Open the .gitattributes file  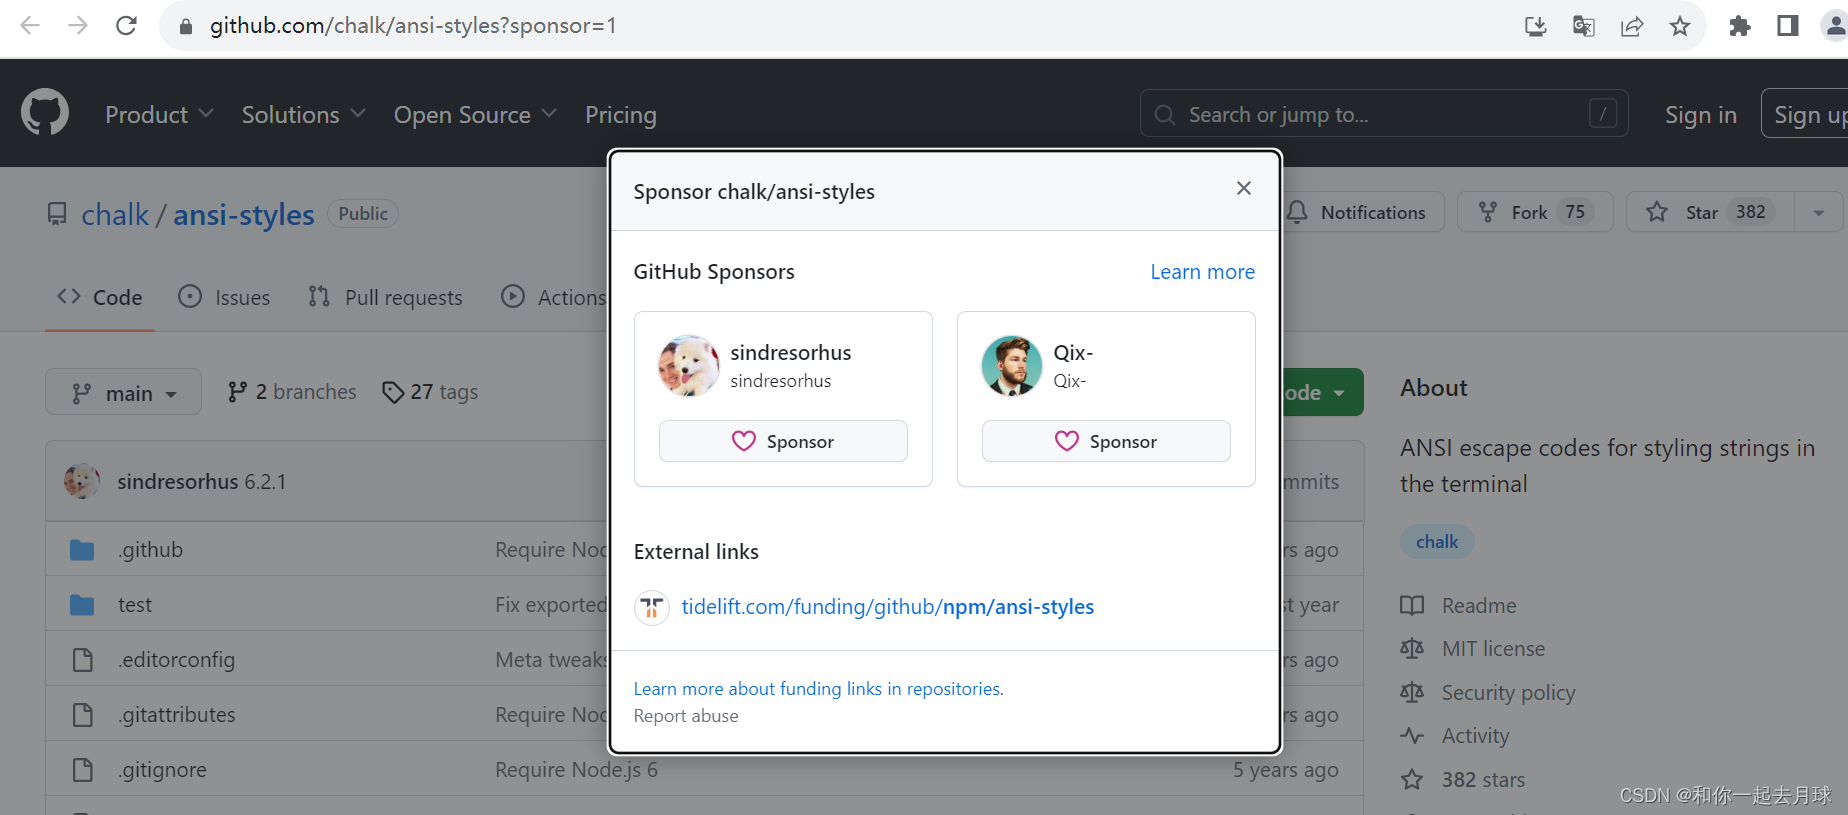177,715
